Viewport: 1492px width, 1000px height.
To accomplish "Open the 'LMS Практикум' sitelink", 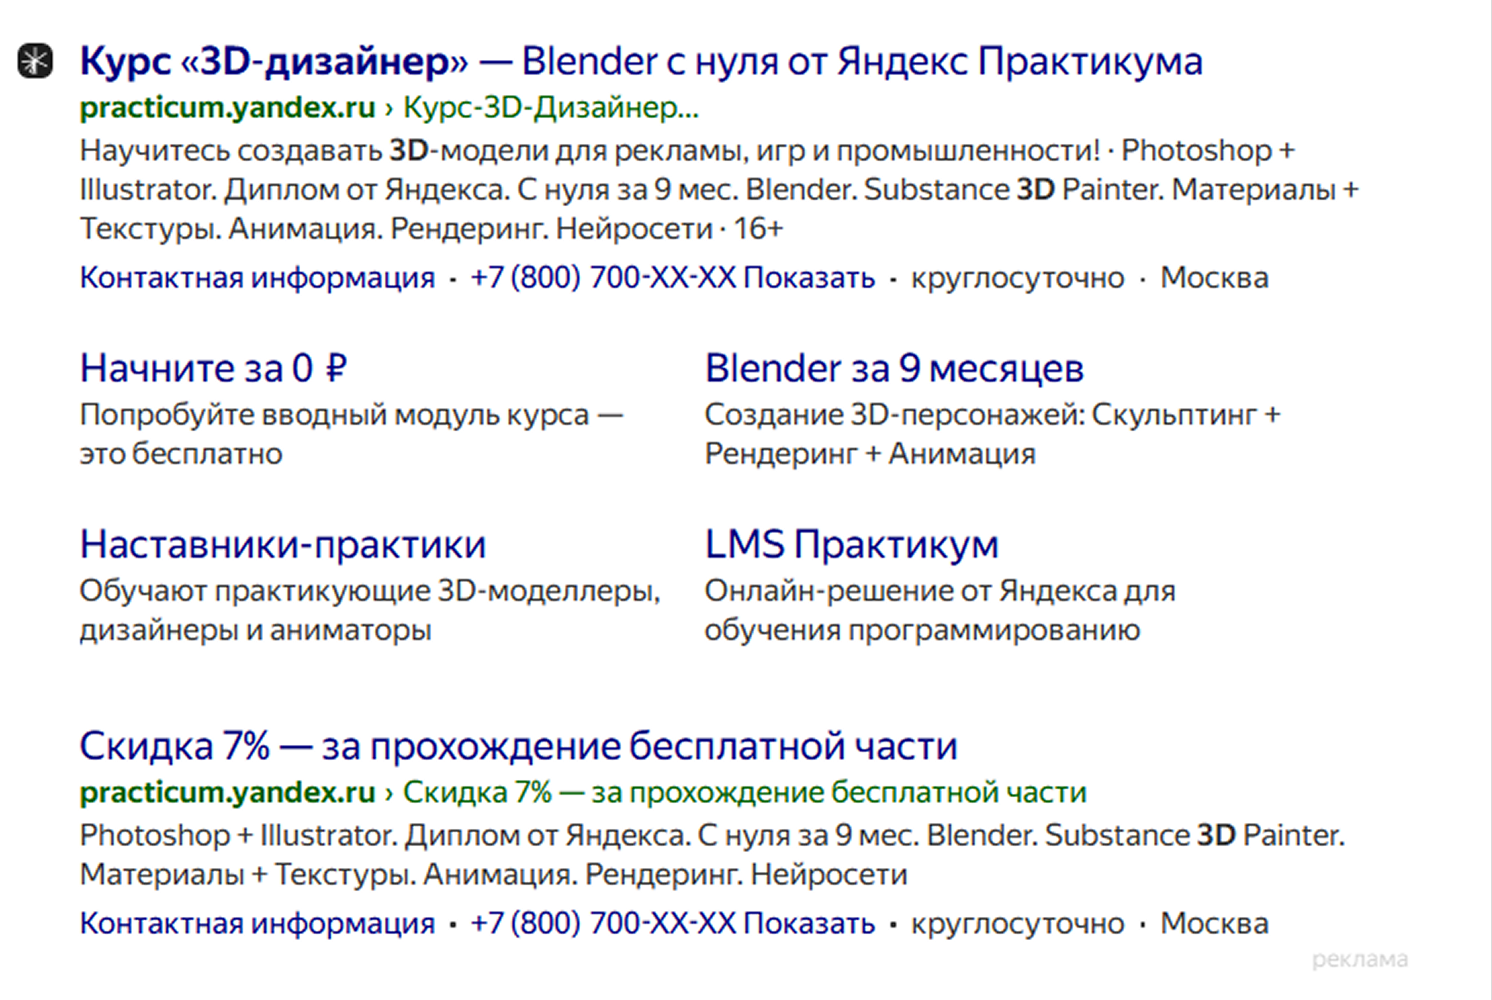I will tap(851, 544).
